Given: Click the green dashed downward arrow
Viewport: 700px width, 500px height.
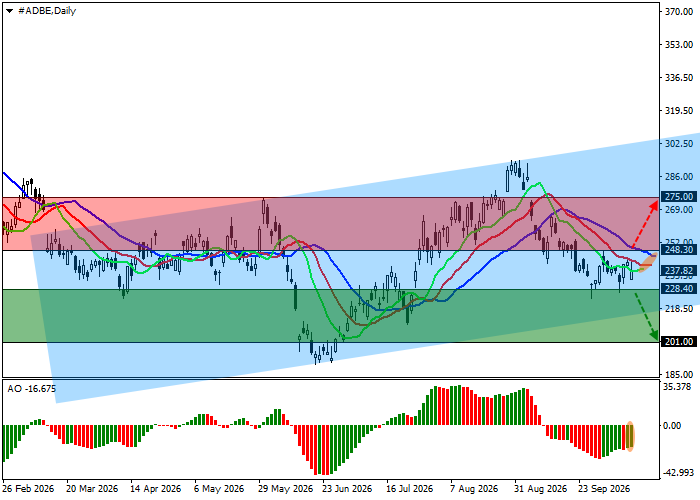Looking at the screenshot, I should tap(646, 316).
